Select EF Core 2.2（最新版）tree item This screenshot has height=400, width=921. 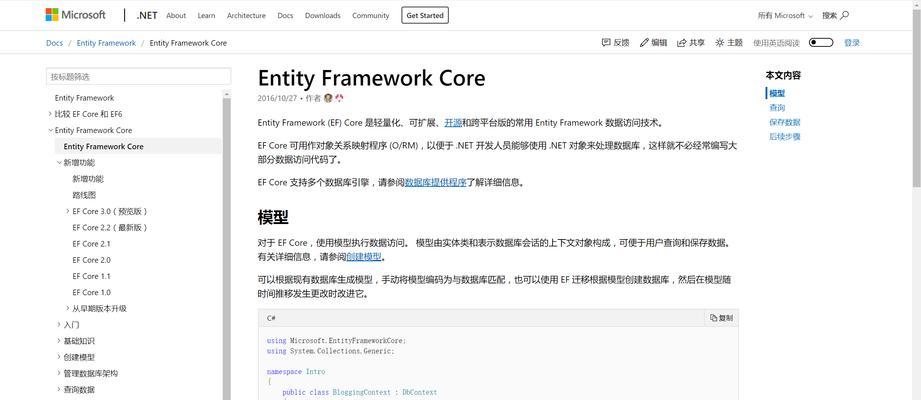coord(110,227)
